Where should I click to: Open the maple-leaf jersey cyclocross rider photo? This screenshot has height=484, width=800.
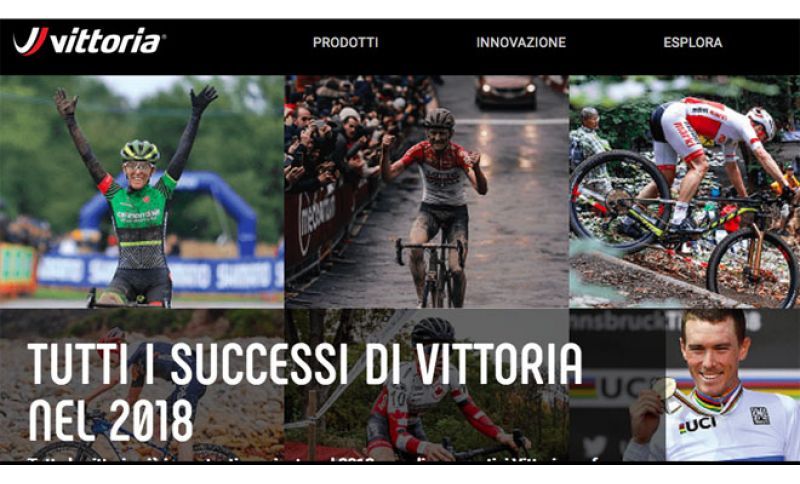tap(427, 385)
